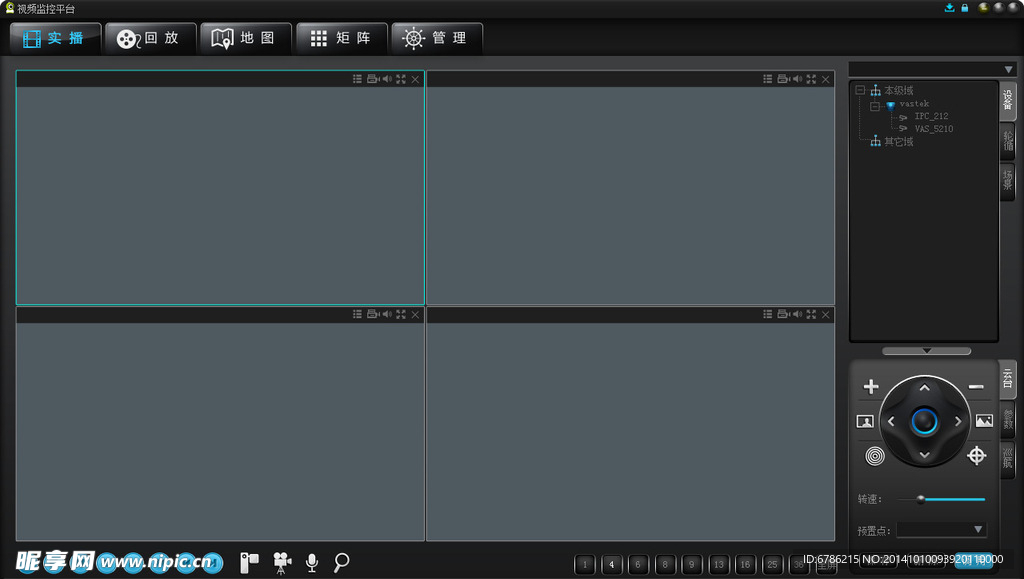The image size is (1024, 579).
Task: Toggle sound icon of bottom-left video pane
Action: (387, 314)
